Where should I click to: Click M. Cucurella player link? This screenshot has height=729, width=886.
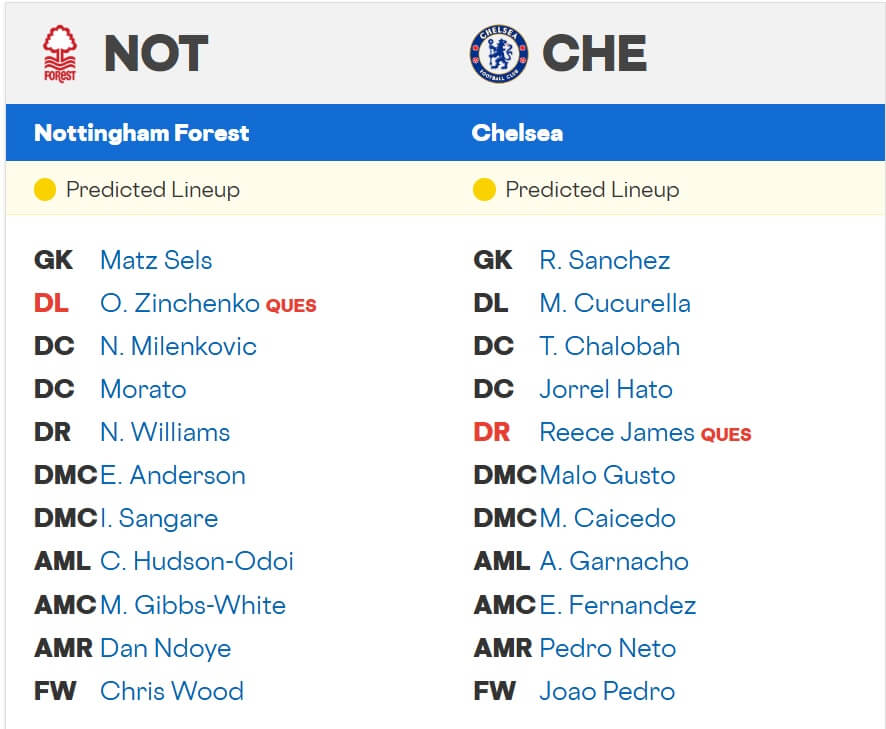click(614, 304)
